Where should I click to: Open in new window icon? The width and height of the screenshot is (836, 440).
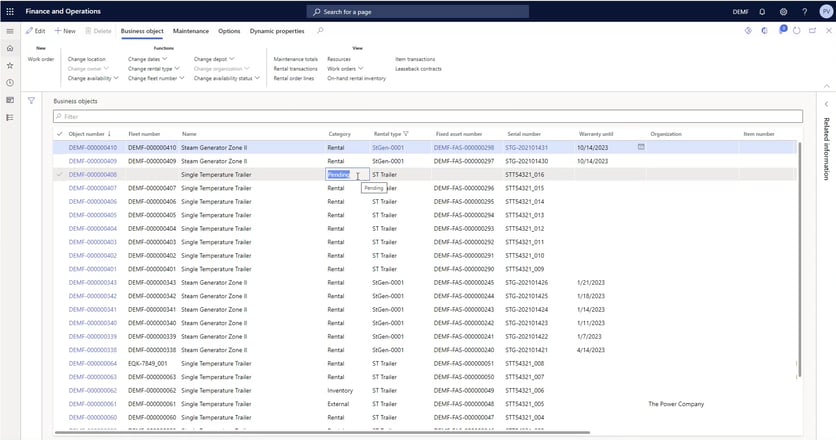[813, 31]
